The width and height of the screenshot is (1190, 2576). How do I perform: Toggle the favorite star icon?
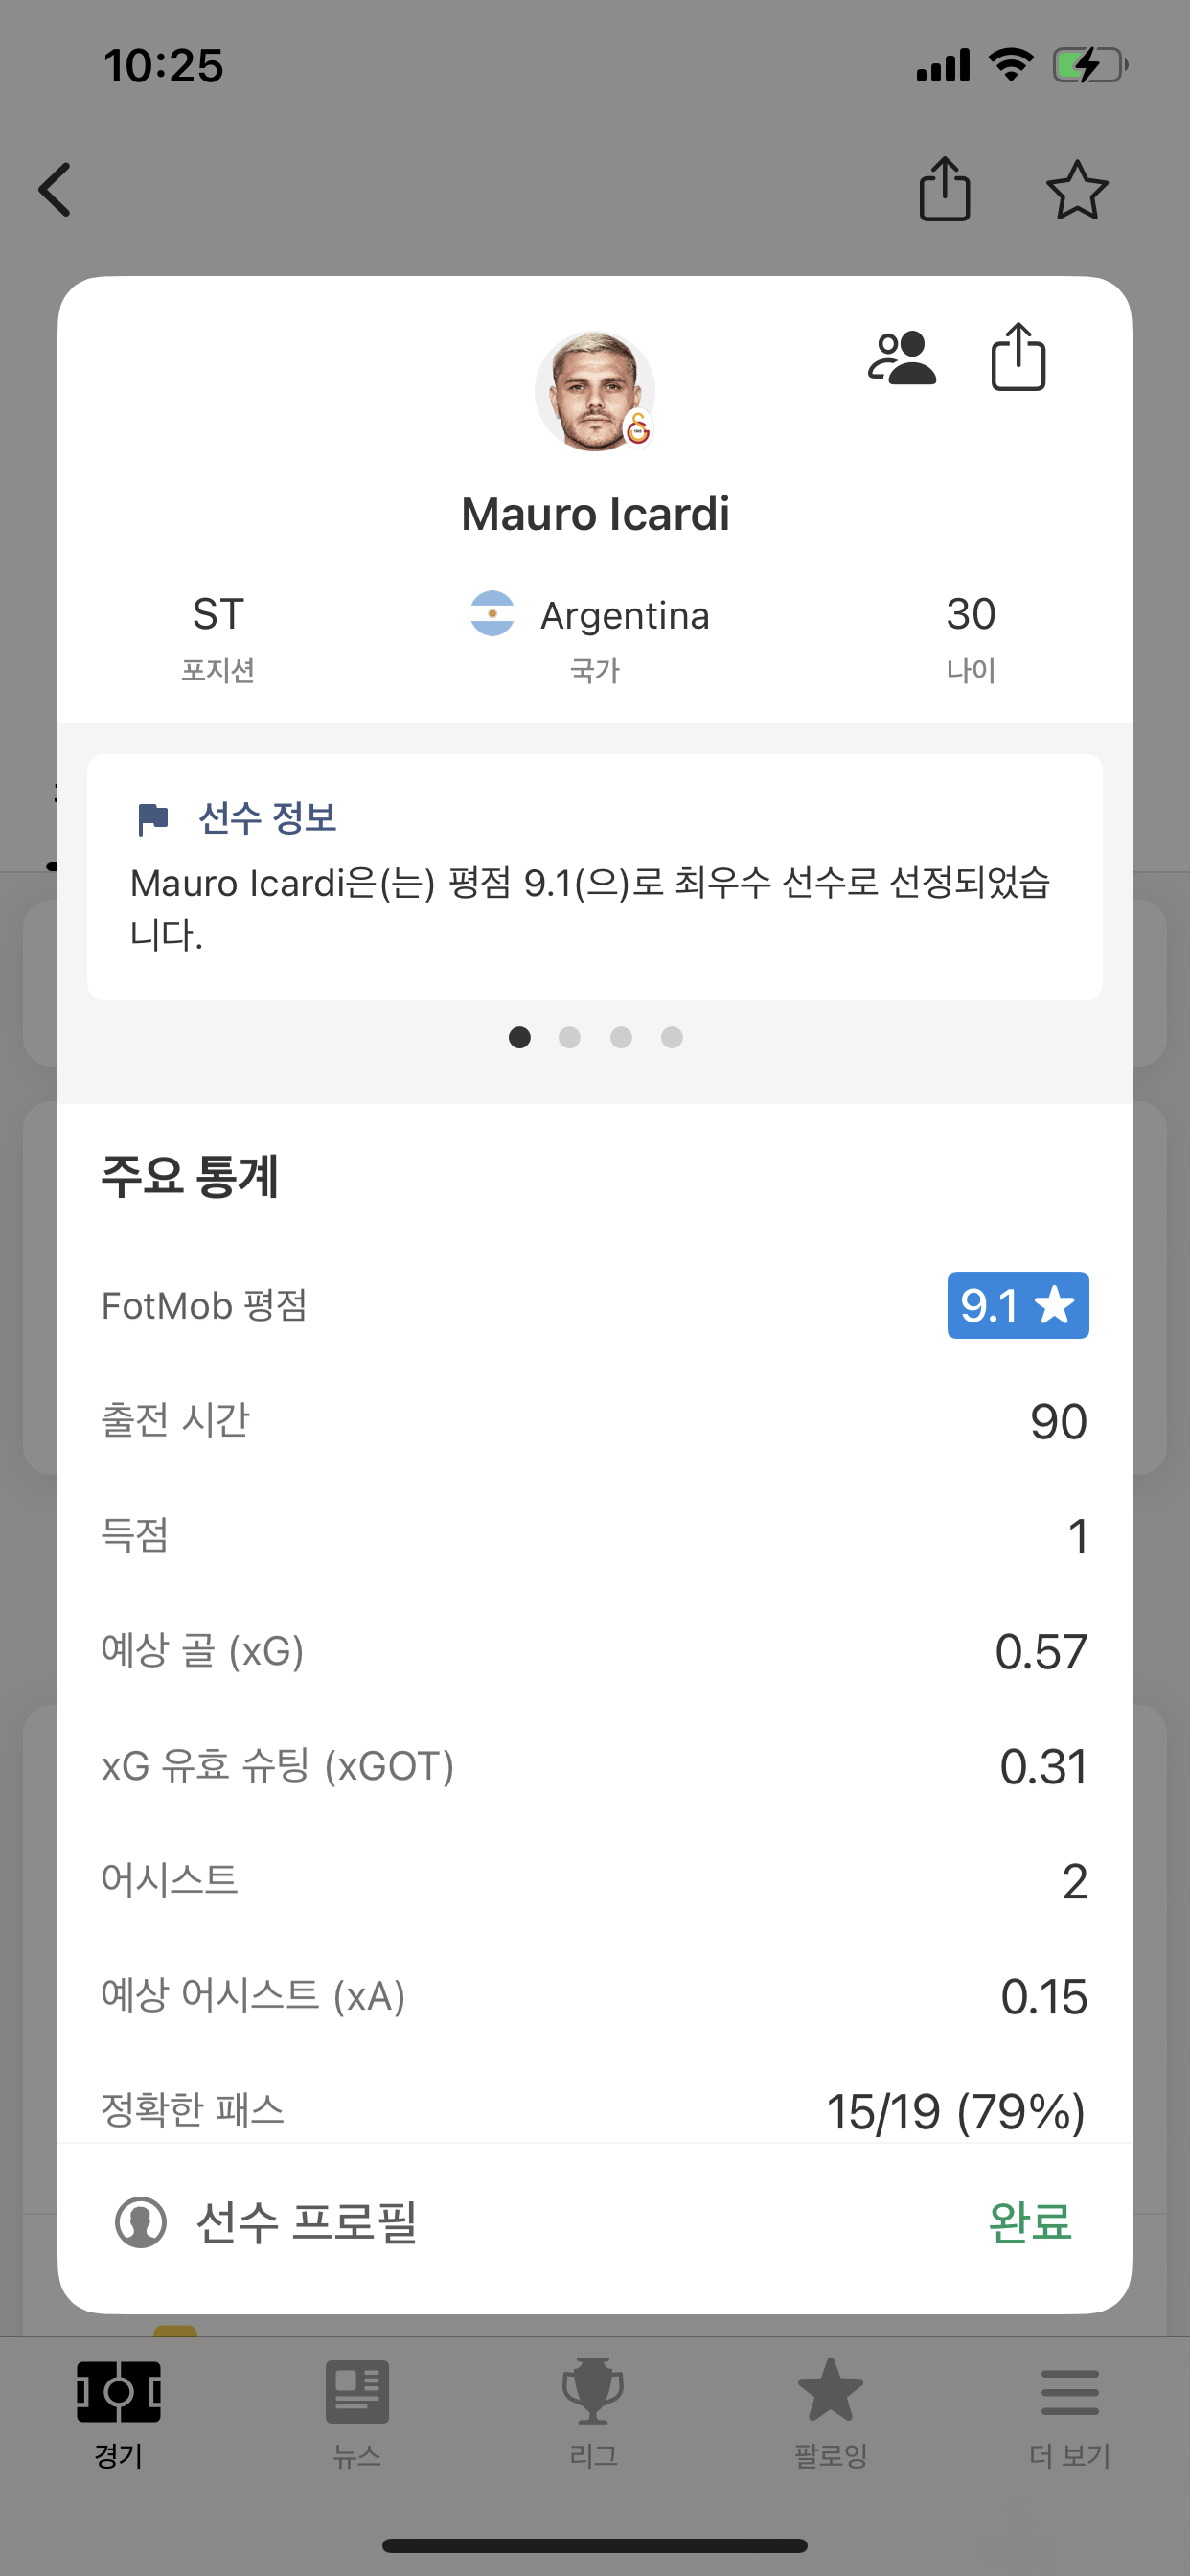pyautogui.click(x=1077, y=190)
